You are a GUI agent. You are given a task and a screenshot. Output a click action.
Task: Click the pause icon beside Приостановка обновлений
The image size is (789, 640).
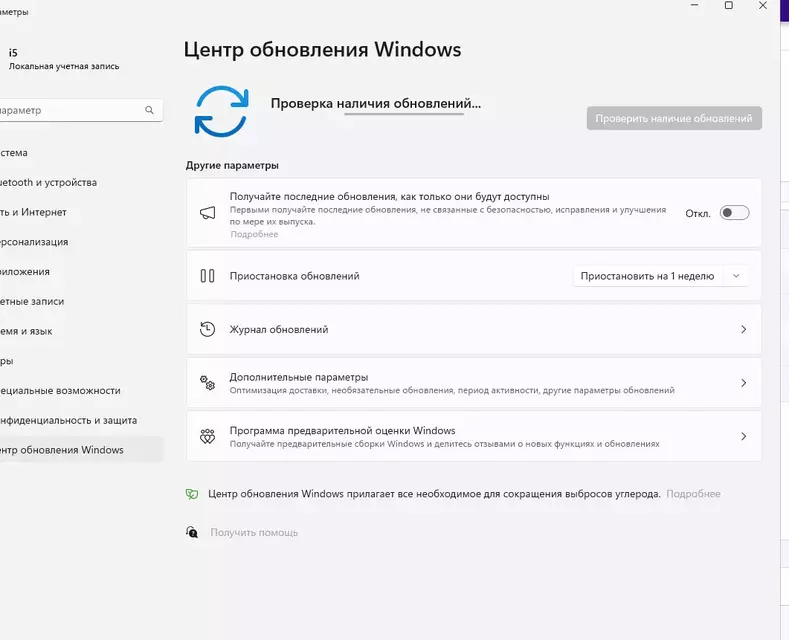(207, 276)
